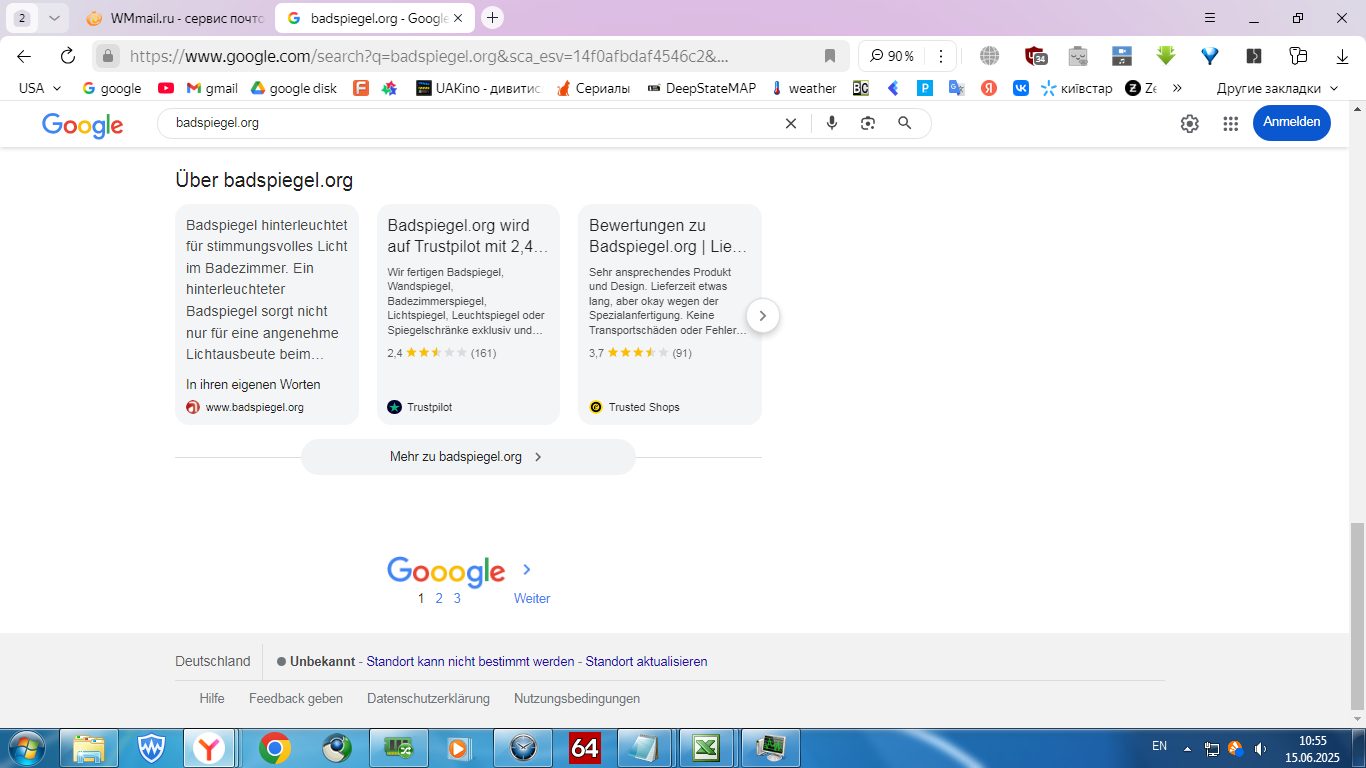Click the Weiter link
This screenshot has height=768, width=1366.
[x=532, y=598]
